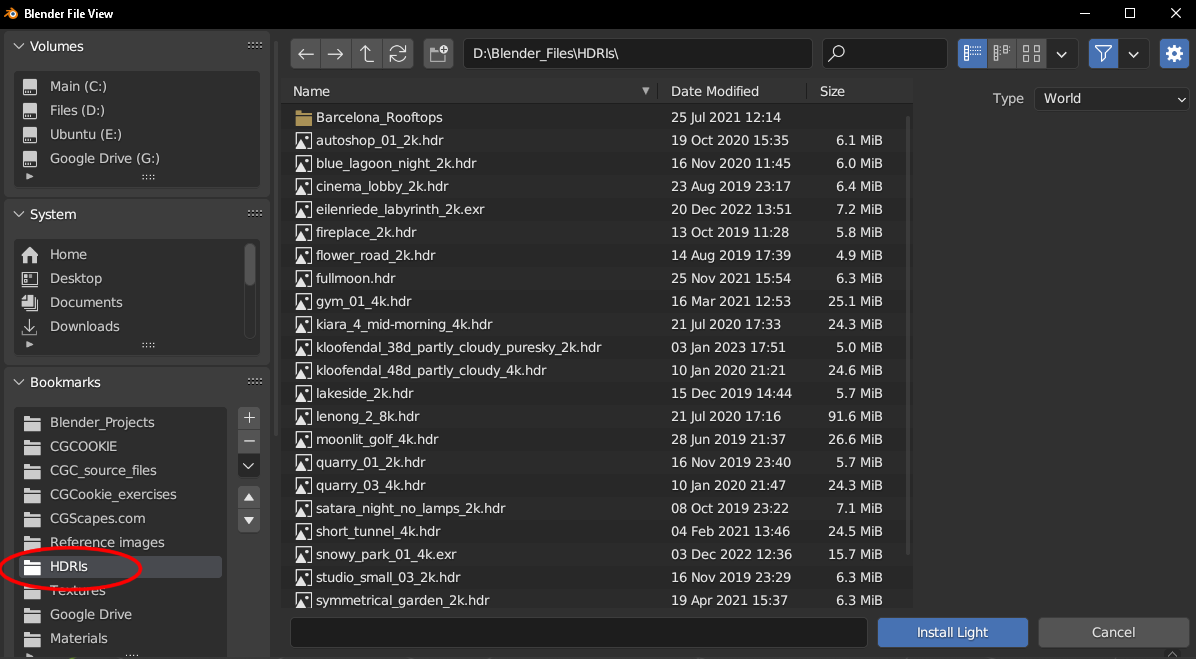Create a new directory

pyautogui.click(x=439, y=53)
